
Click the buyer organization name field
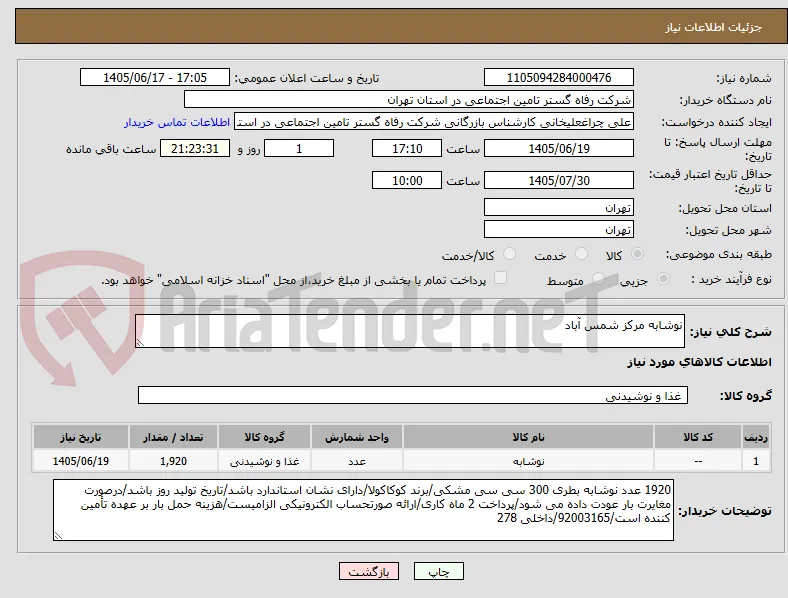pyautogui.click(x=409, y=99)
